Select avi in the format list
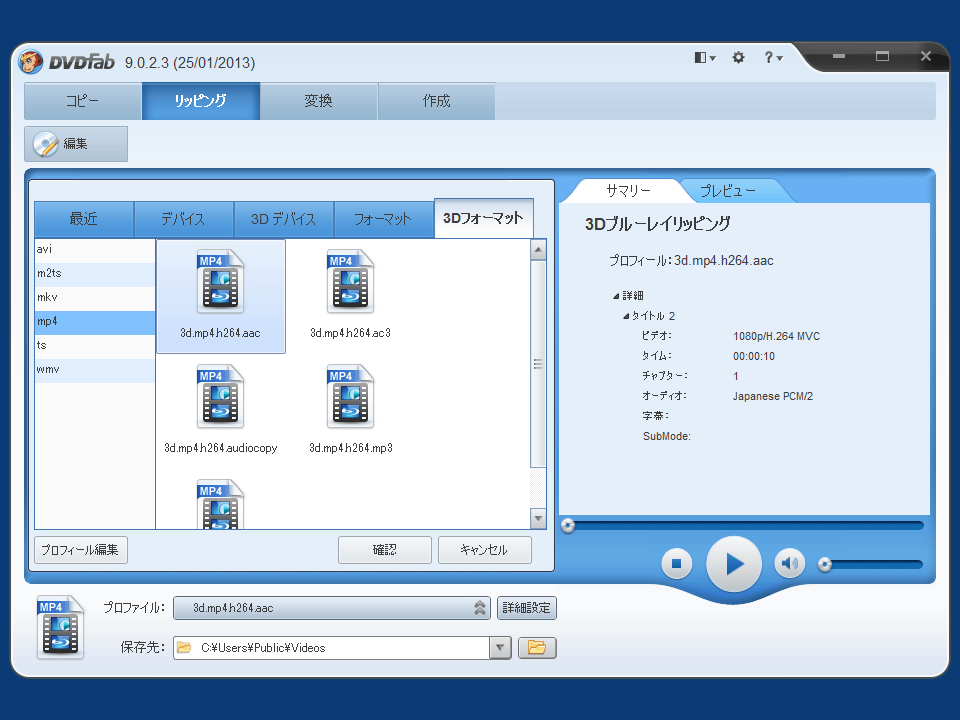The image size is (960, 720). (x=95, y=250)
